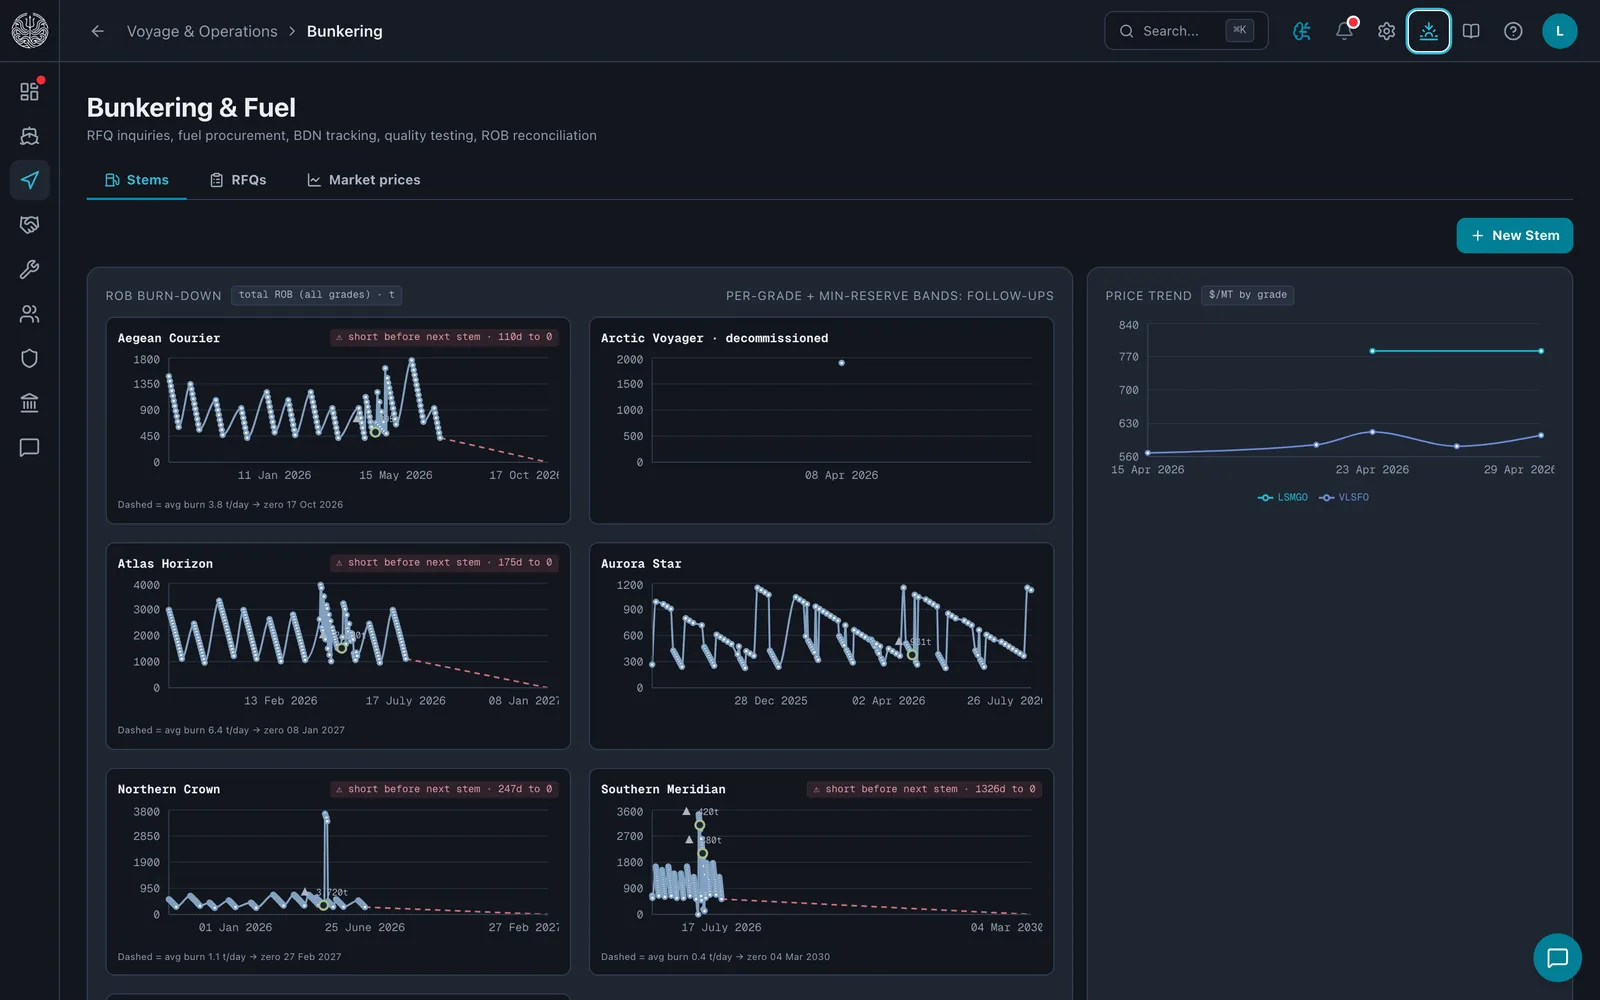Viewport: 1600px width, 1000px height.
Task: Select the voyage navigation arrow sidebar icon
Action: [29, 180]
